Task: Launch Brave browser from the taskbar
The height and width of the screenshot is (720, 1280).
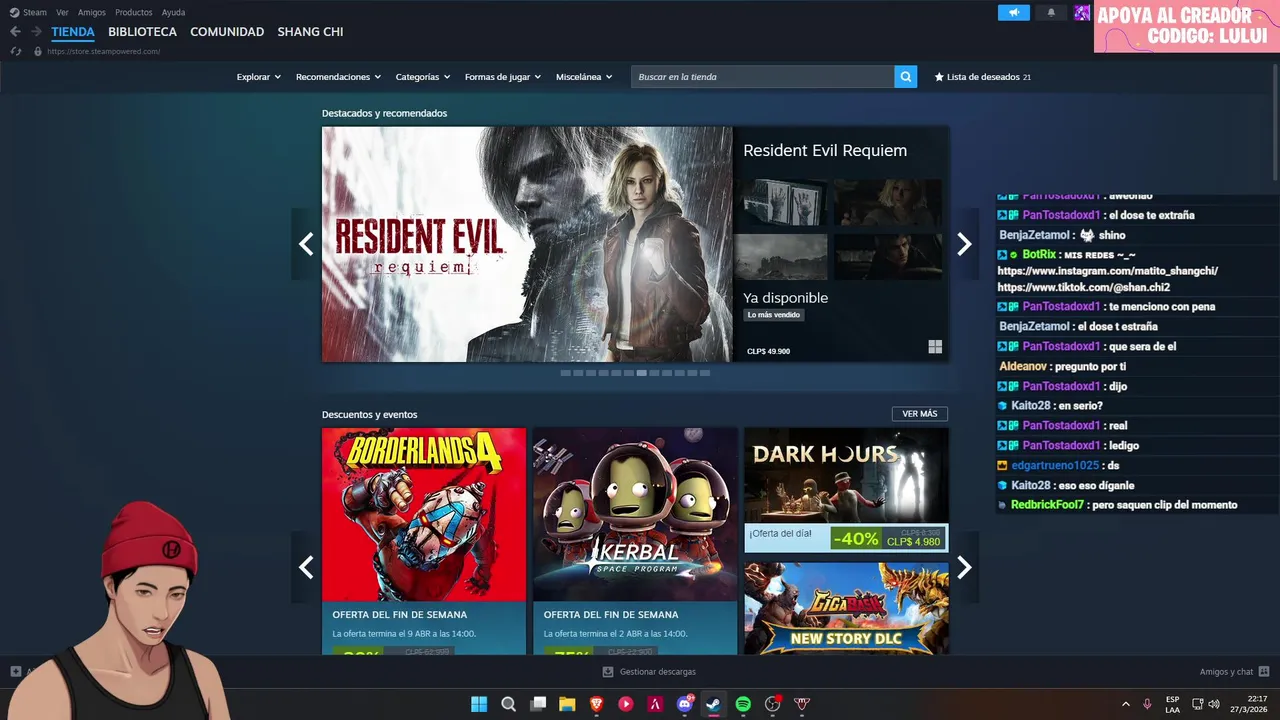Action: [x=597, y=704]
